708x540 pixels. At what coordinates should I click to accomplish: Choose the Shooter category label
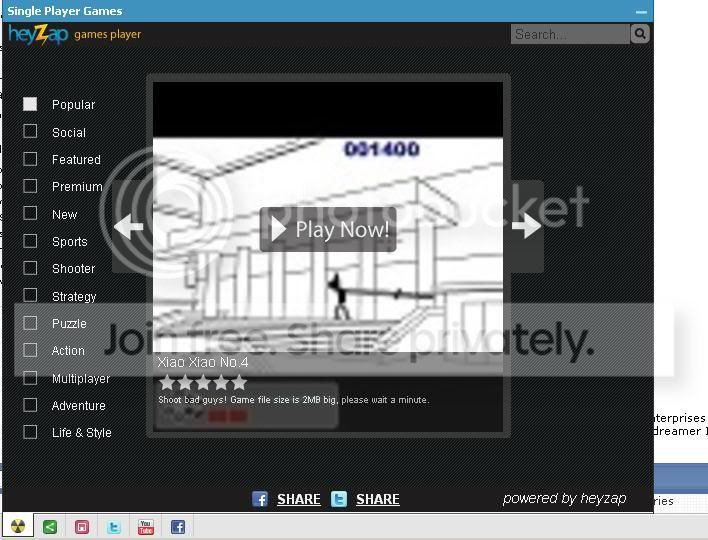[74, 269]
